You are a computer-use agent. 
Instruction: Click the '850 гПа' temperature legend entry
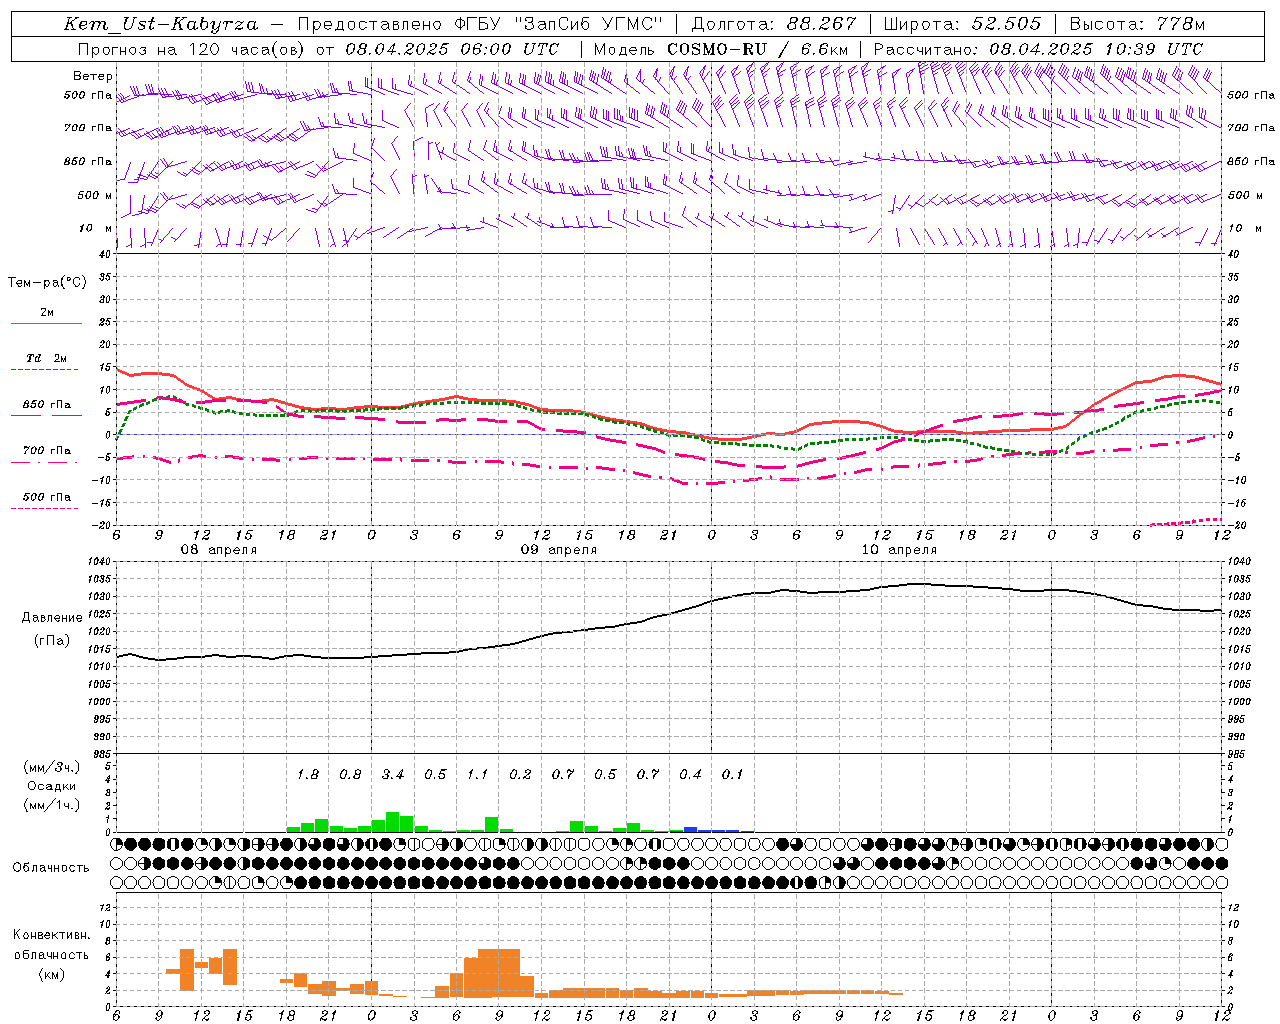[x=47, y=405]
